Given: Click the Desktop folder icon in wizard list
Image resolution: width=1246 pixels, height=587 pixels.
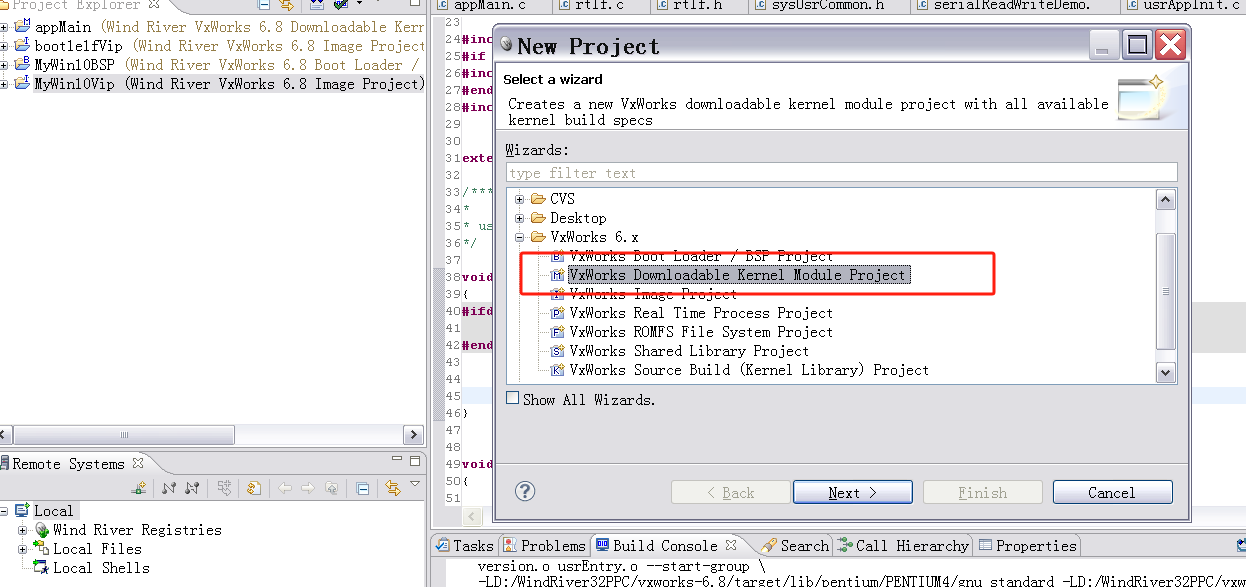Looking at the screenshot, I should pyautogui.click(x=538, y=218).
